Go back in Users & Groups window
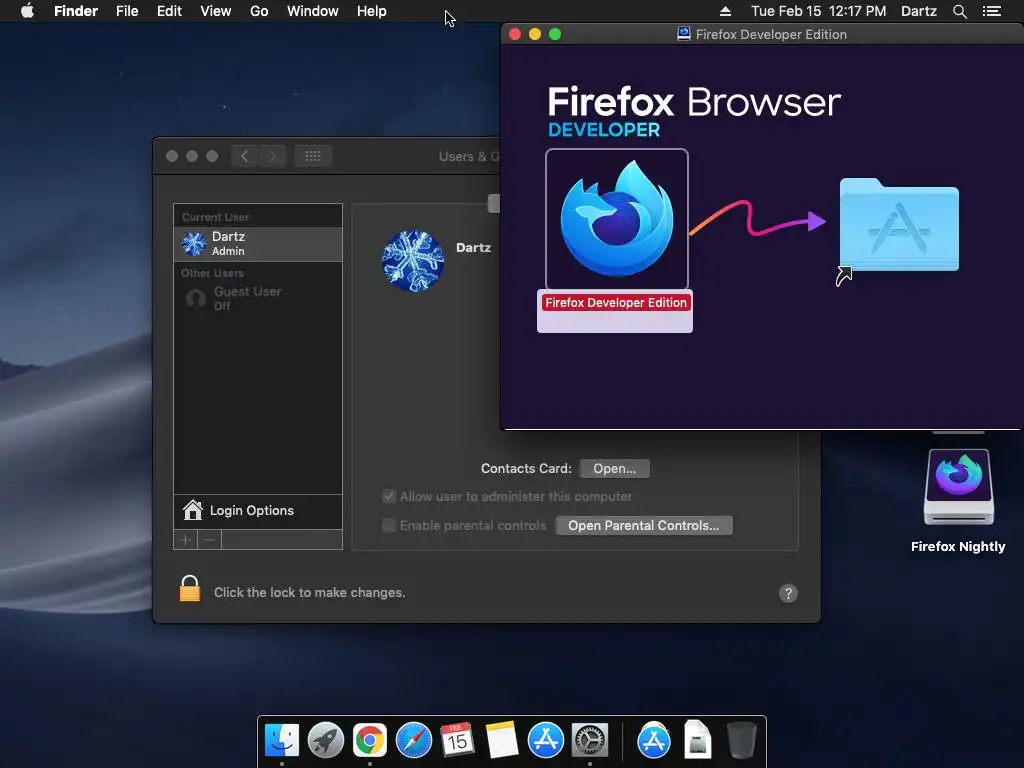Viewport: 1024px width, 768px height. pyautogui.click(x=245, y=156)
